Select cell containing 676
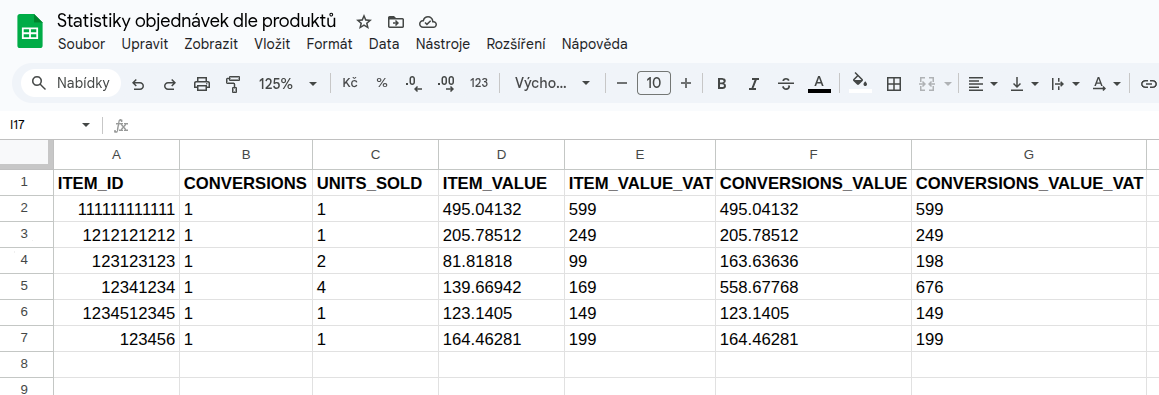 (1028, 287)
